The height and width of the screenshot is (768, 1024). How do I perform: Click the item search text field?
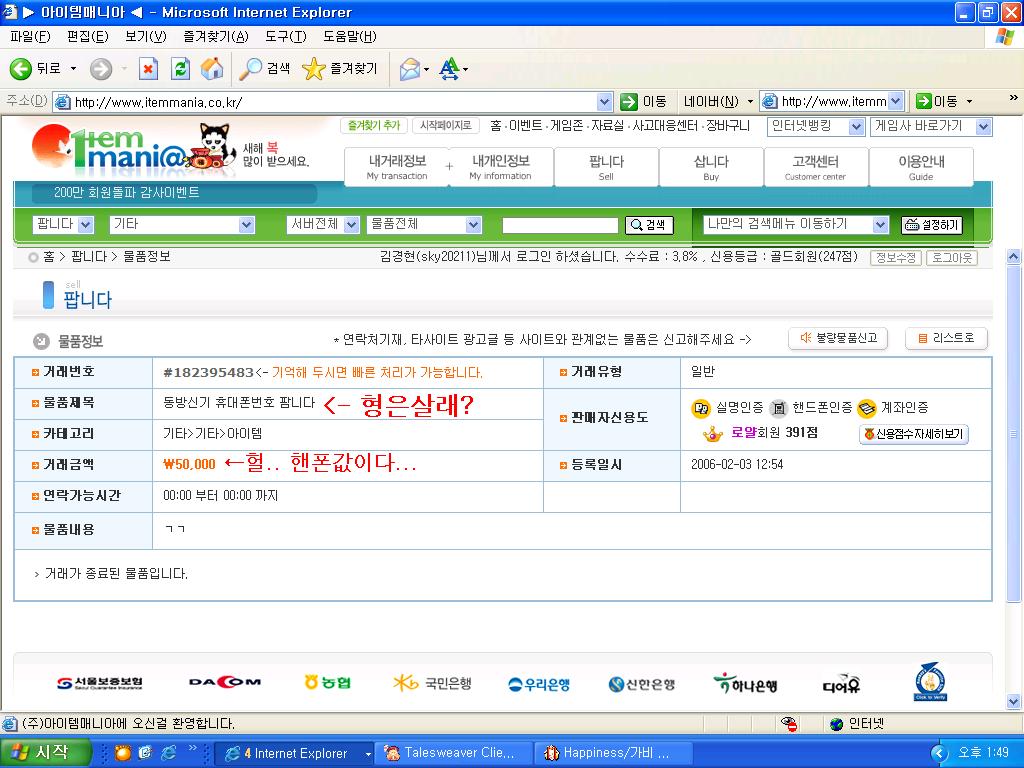[x=560, y=225]
